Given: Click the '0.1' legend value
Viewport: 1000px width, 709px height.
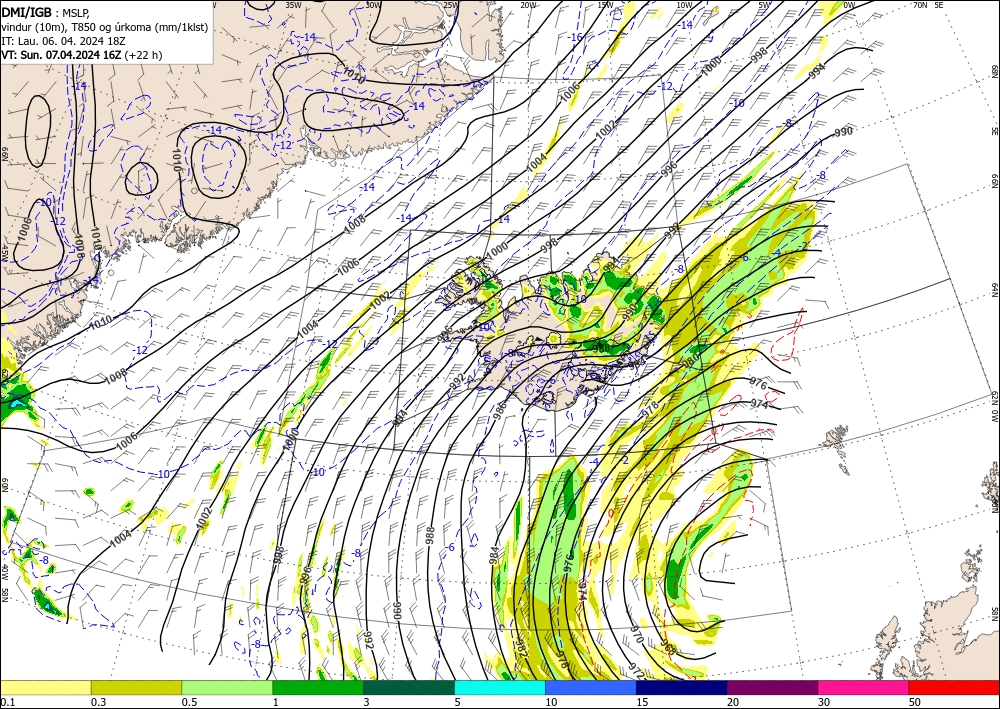Looking at the screenshot, I should tap(6, 702).
